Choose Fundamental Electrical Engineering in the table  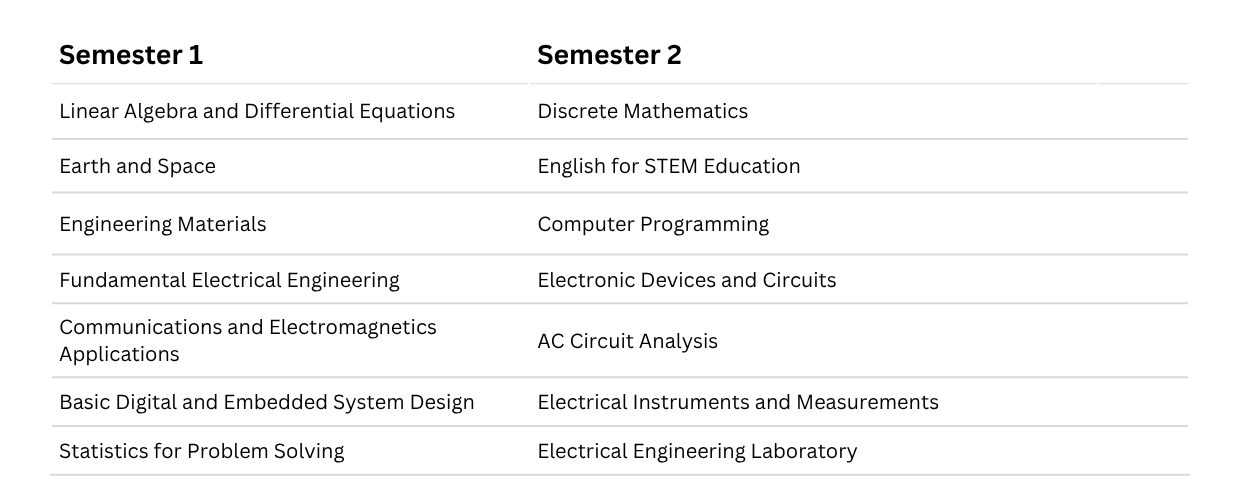tap(229, 280)
